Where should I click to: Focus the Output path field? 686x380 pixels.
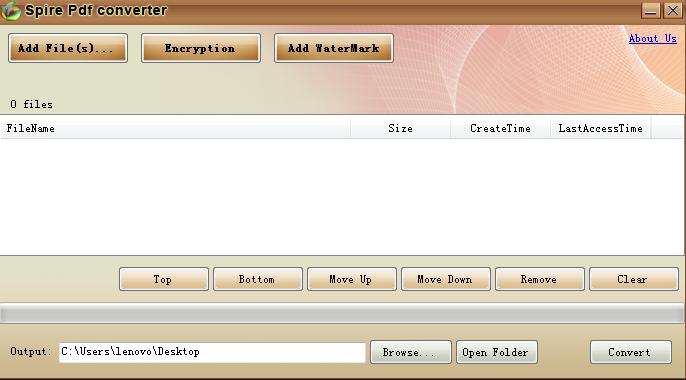pos(212,352)
